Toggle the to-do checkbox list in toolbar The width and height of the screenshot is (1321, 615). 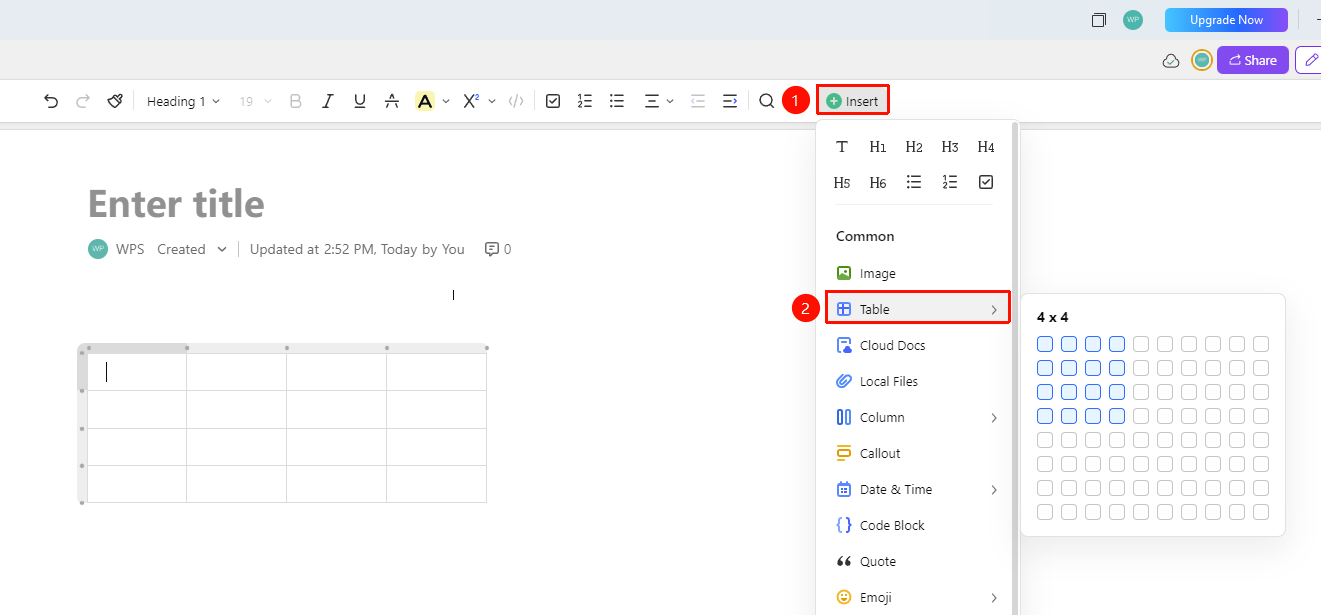553,101
